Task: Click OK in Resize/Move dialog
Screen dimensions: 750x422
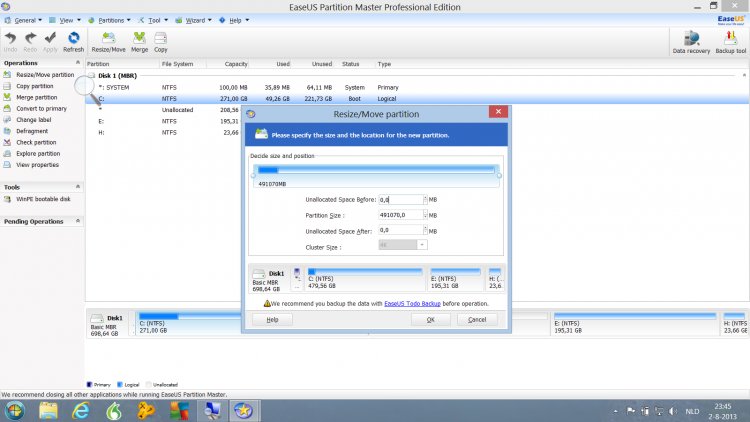Action: point(430,320)
